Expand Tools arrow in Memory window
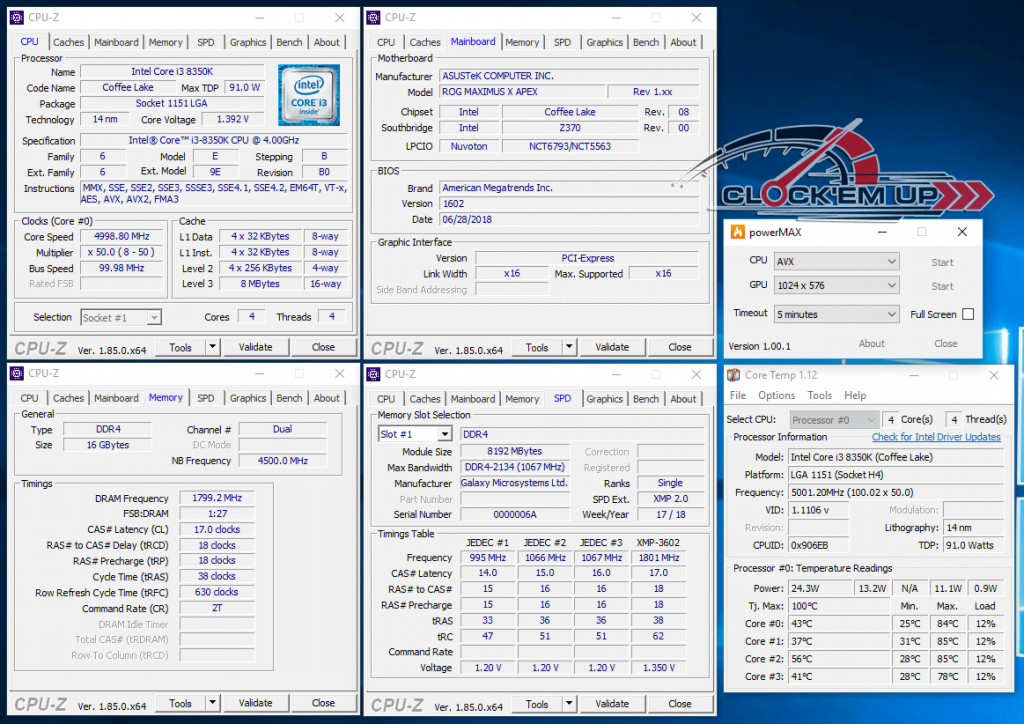This screenshot has height=724, width=1024. (x=212, y=703)
